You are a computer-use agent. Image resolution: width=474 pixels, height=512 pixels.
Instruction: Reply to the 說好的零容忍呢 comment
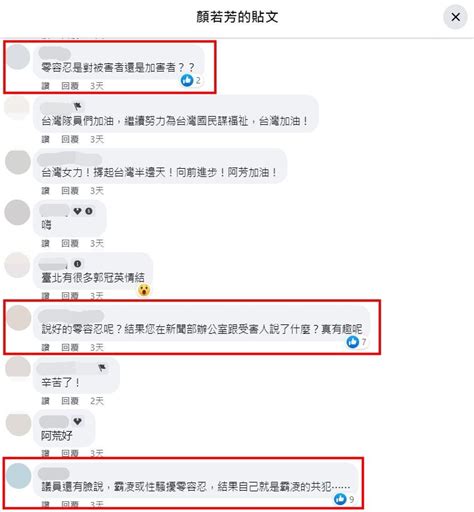70,348
